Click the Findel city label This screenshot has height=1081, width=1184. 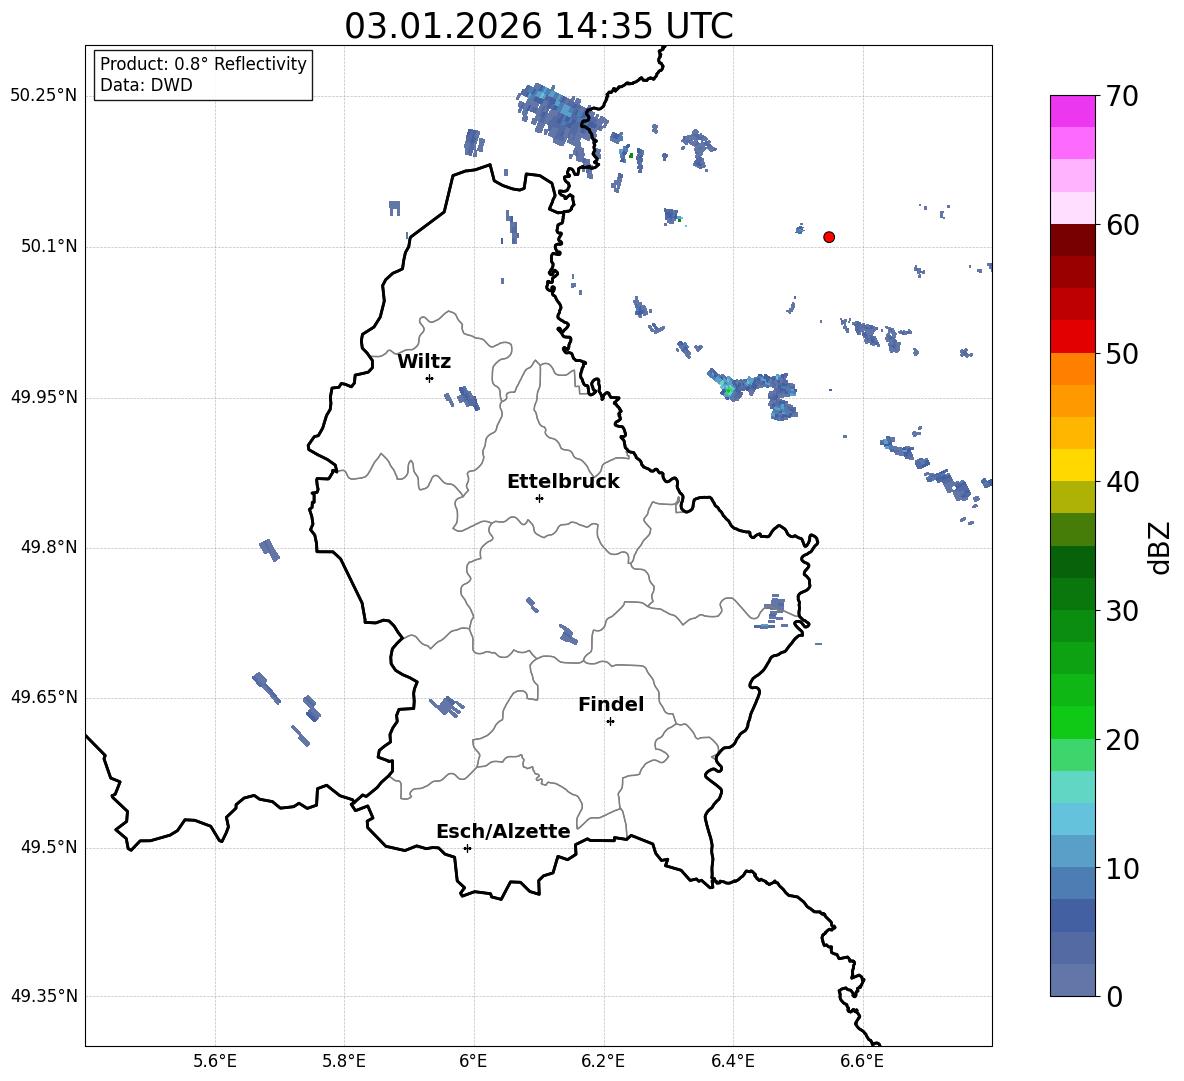coord(611,704)
